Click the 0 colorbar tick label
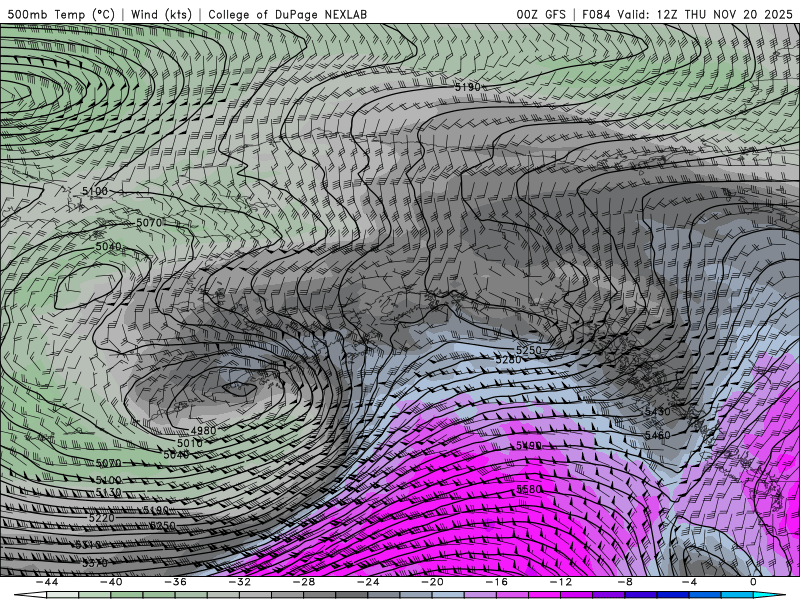This screenshot has height=600, width=800. (753, 582)
